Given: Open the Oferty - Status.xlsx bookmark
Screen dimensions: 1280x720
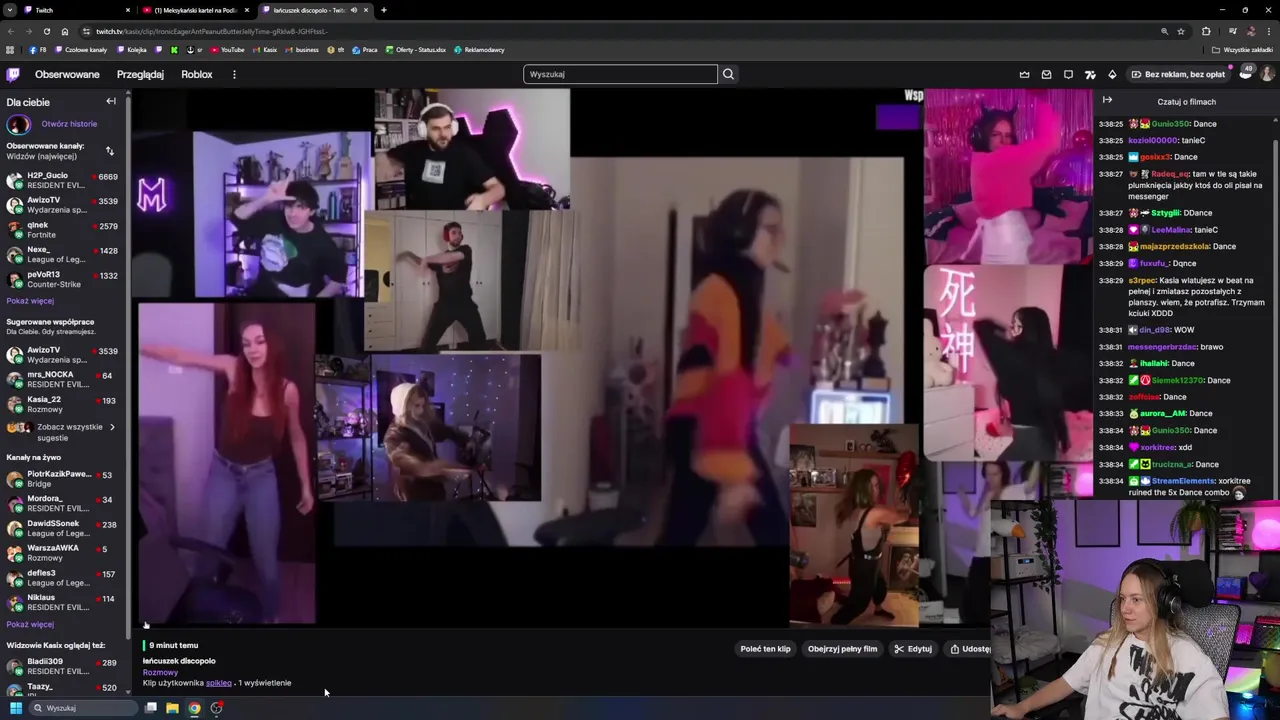Looking at the screenshot, I should point(415,50).
